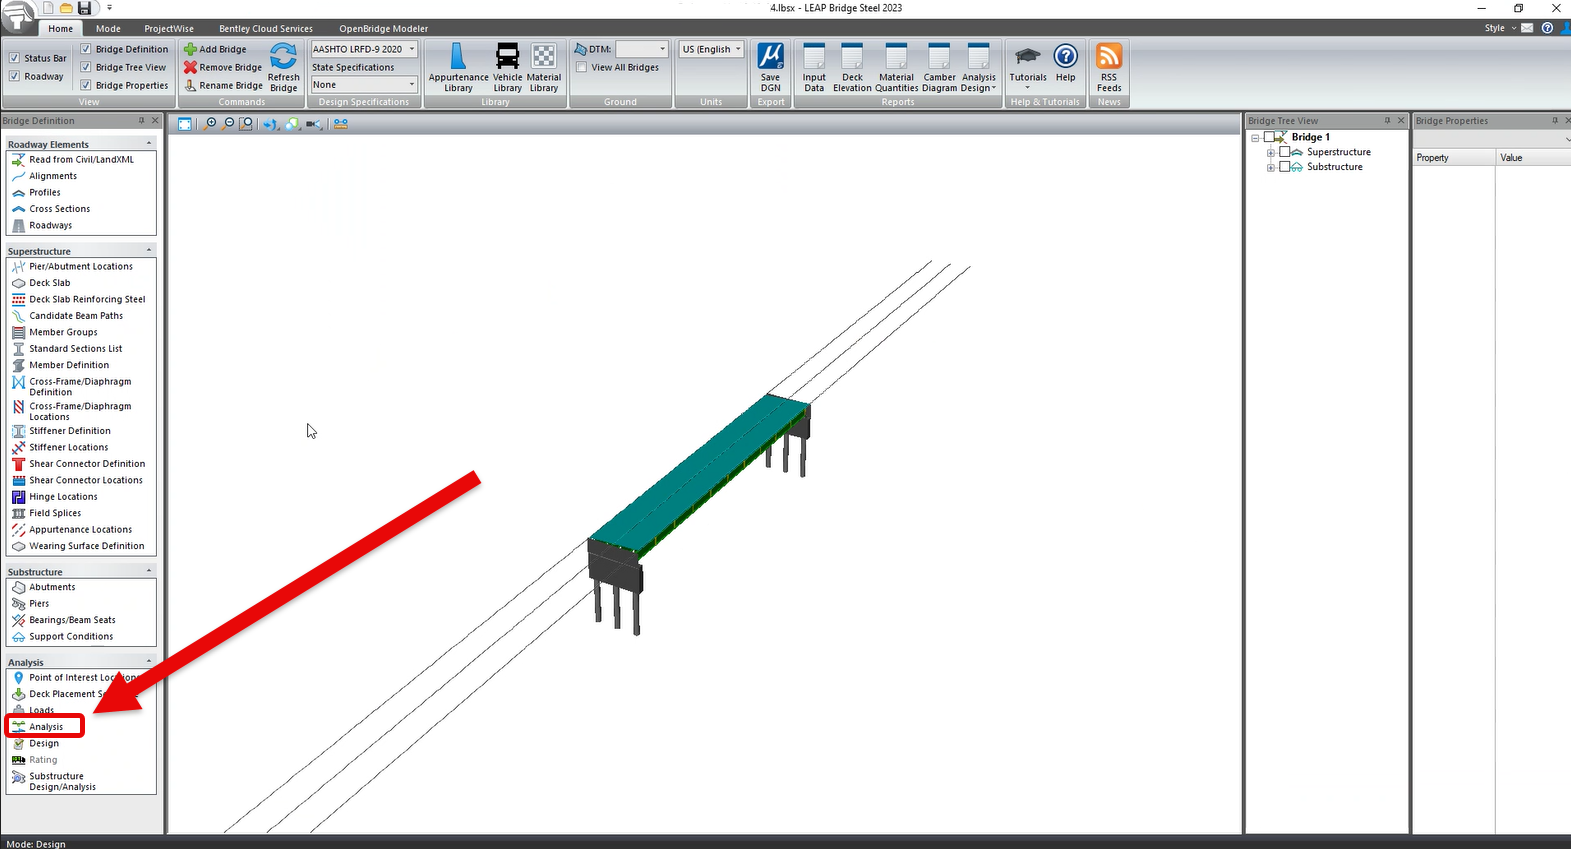Screen dimensions: 1571x849
Task: Switch to the ProjectWise ribbon tab
Action: (x=169, y=28)
